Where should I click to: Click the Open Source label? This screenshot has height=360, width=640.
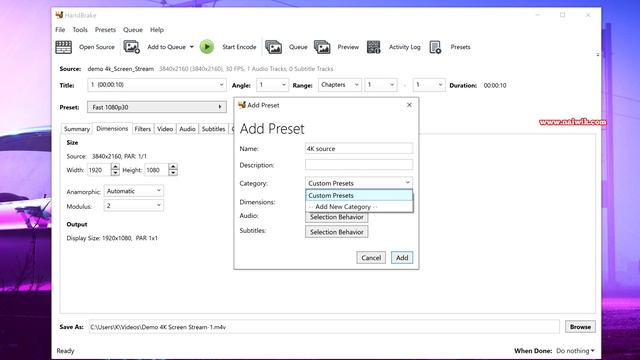[97, 47]
